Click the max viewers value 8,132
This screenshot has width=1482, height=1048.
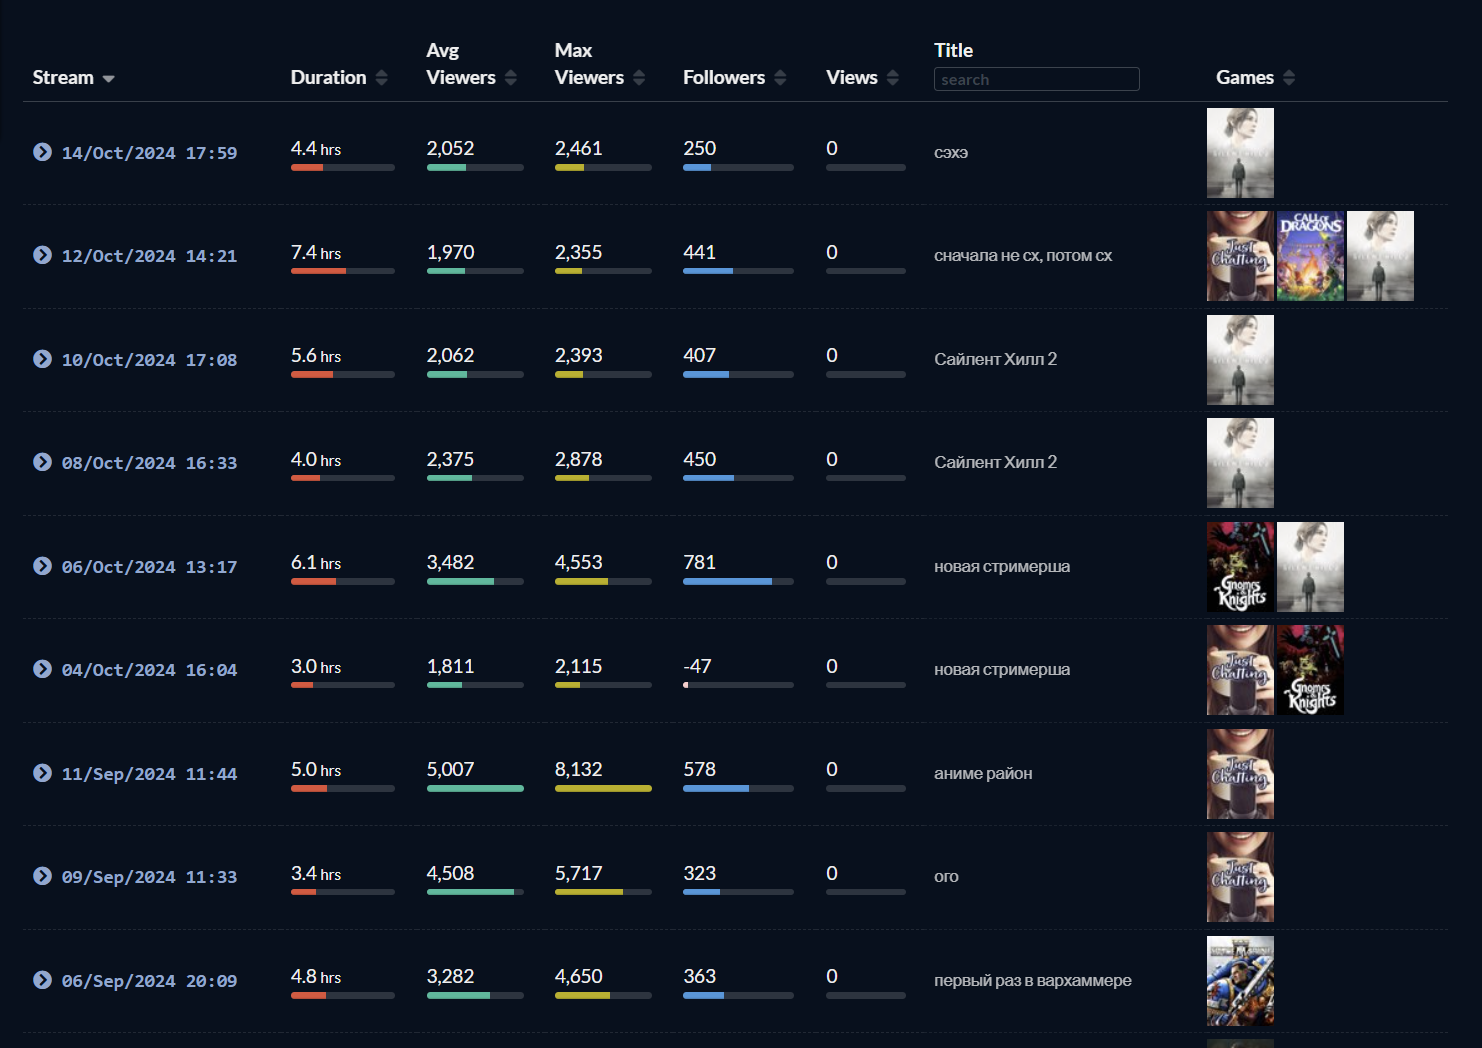[x=579, y=769]
